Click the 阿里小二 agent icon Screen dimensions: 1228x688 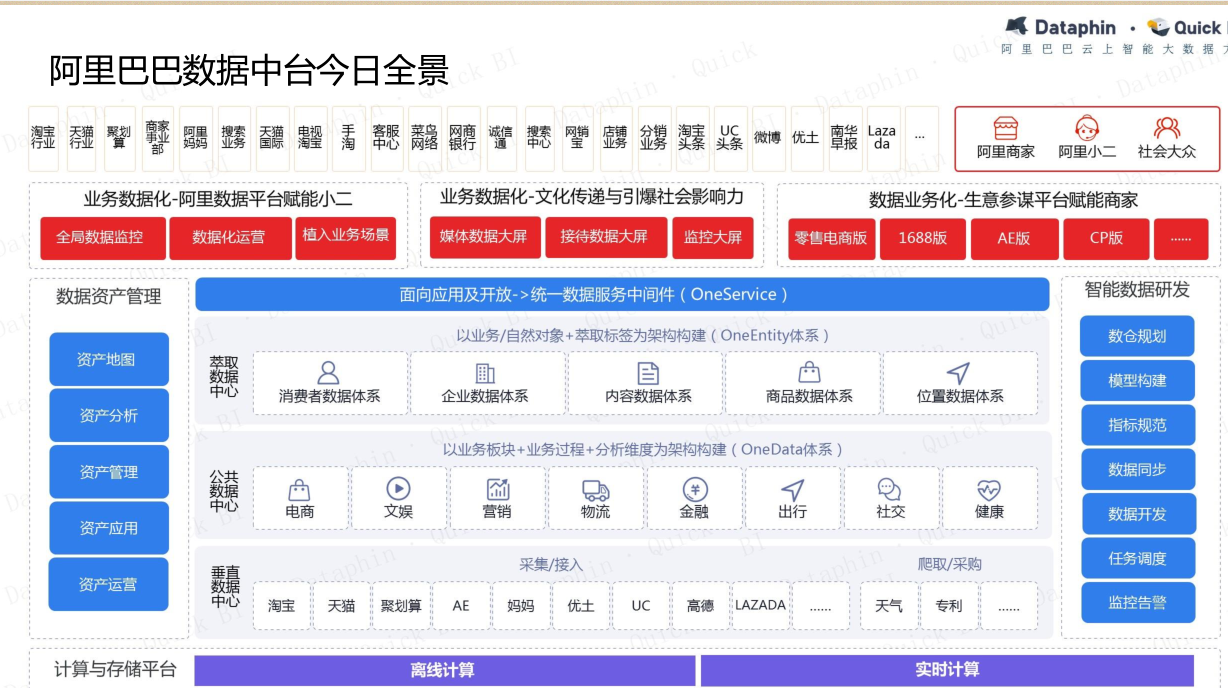(1087, 128)
